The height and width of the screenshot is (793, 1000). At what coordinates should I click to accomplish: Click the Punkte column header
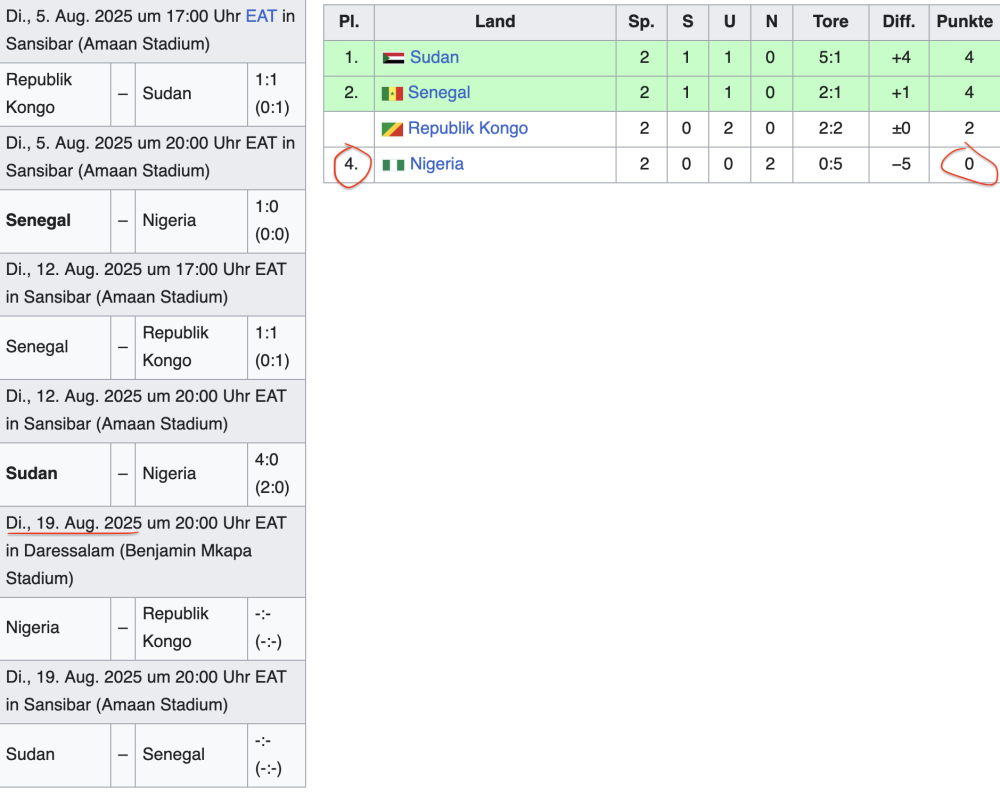tap(964, 21)
